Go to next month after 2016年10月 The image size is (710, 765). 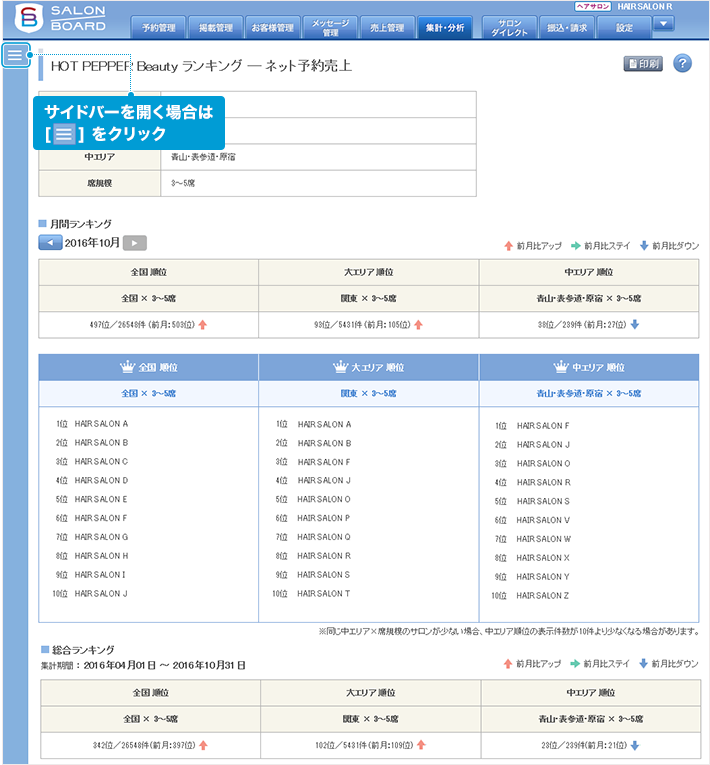click(x=135, y=243)
